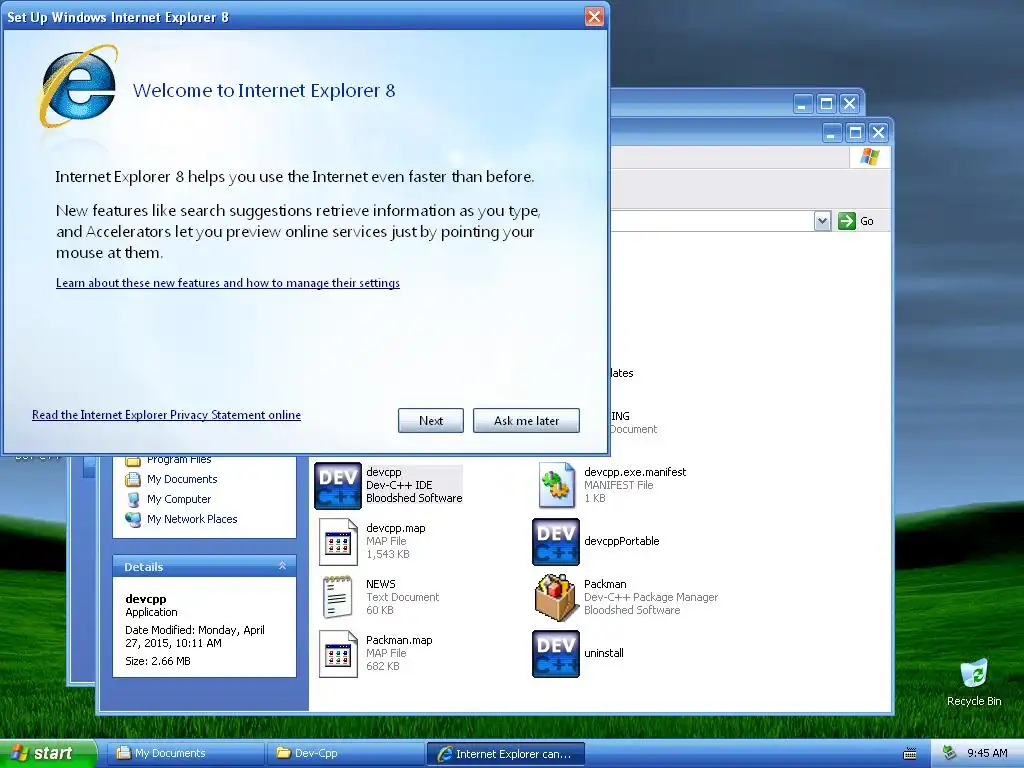The image size is (1024, 768).
Task: Maximize the Dev-Cpp Explorer window
Action: coord(855,133)
